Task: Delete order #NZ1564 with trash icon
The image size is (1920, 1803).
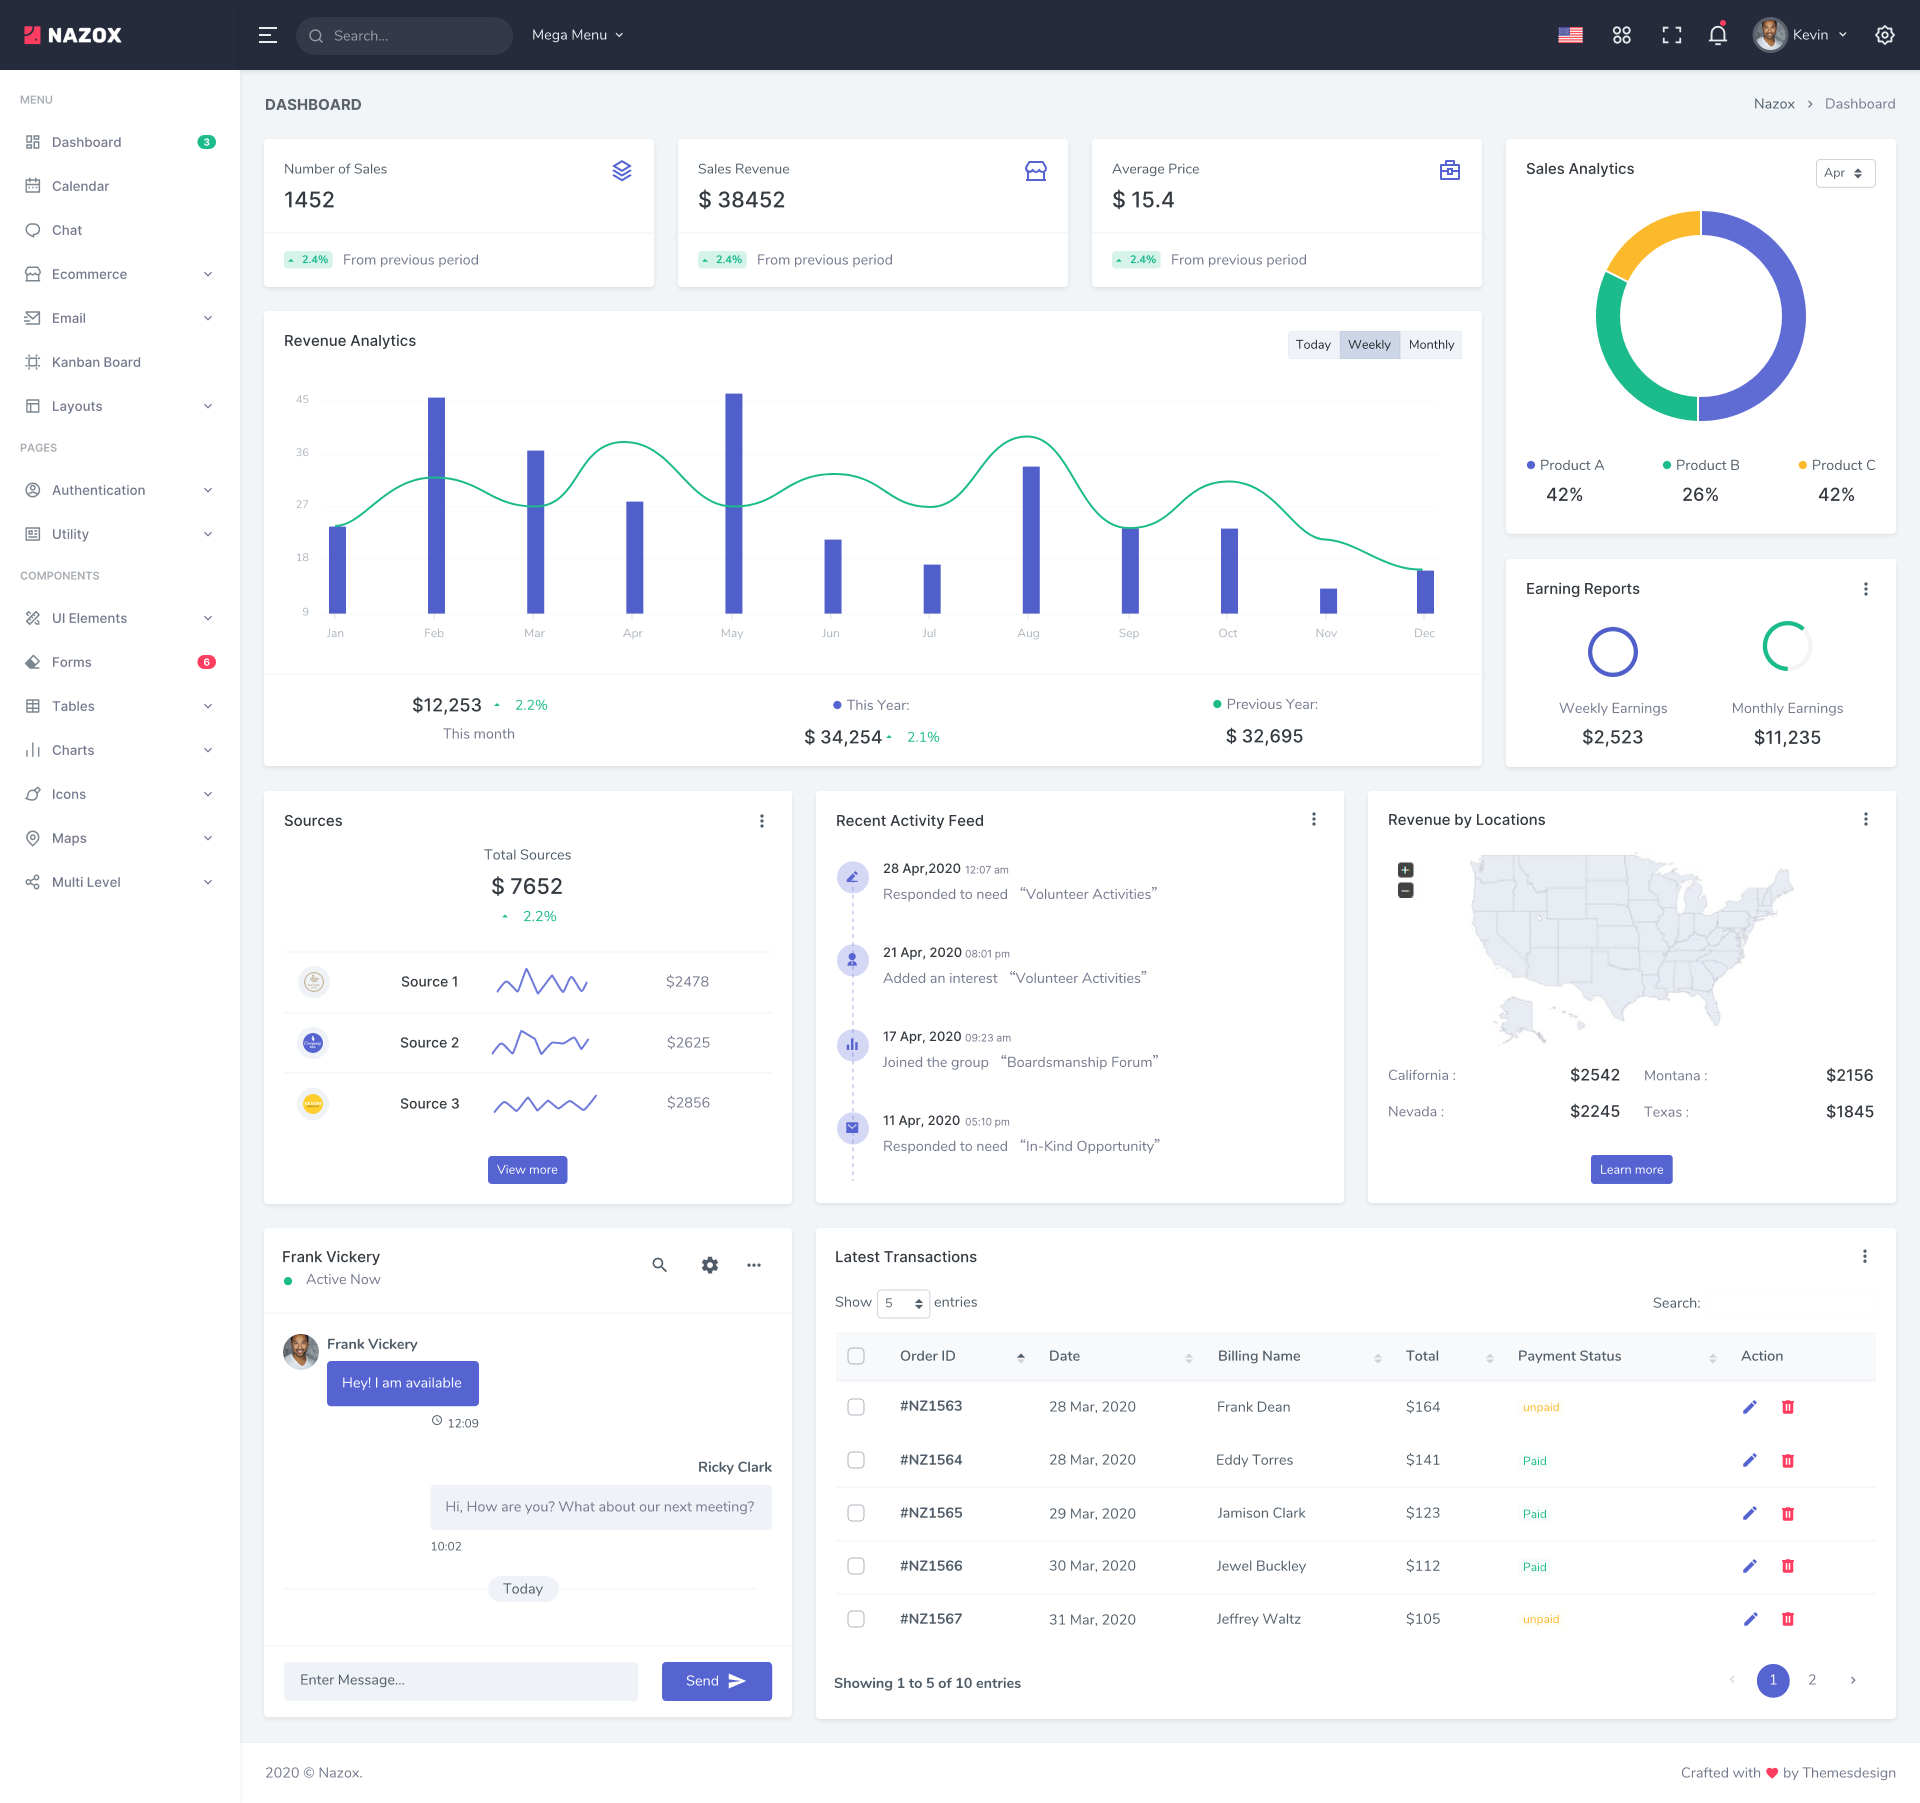Action: tap(1788, 1461)
